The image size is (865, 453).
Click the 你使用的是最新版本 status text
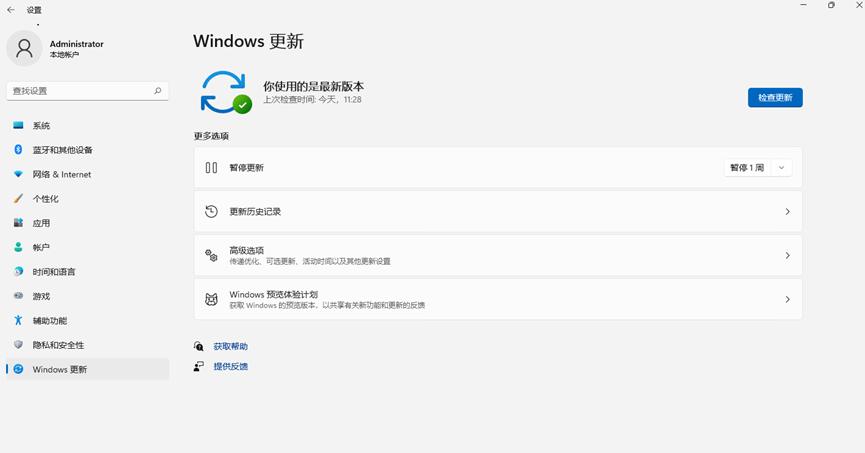313,86
